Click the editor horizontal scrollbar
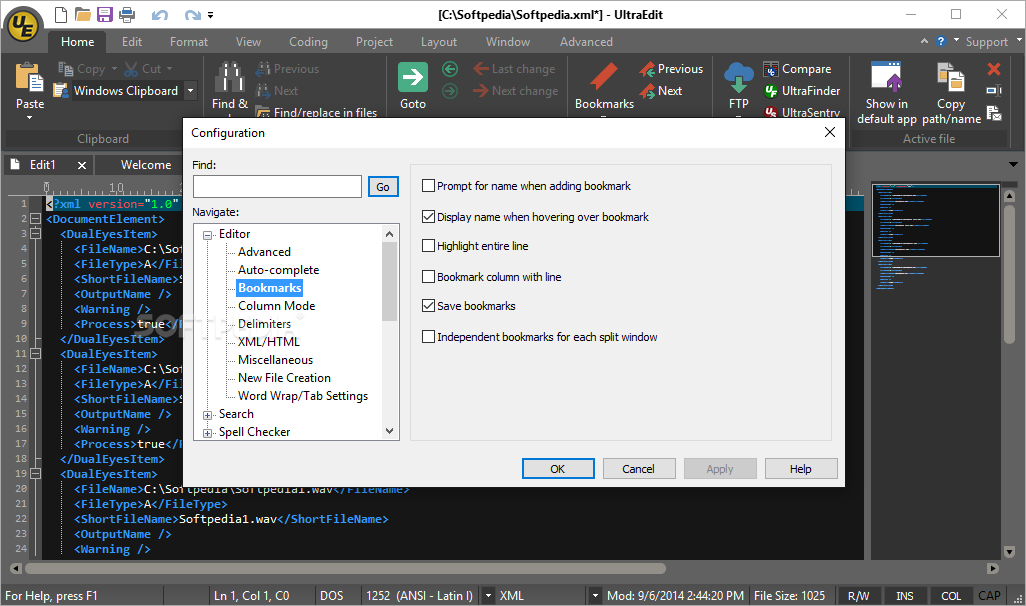Image resolution: width=1026 pixels, height=606 pixels. (345, 569)
